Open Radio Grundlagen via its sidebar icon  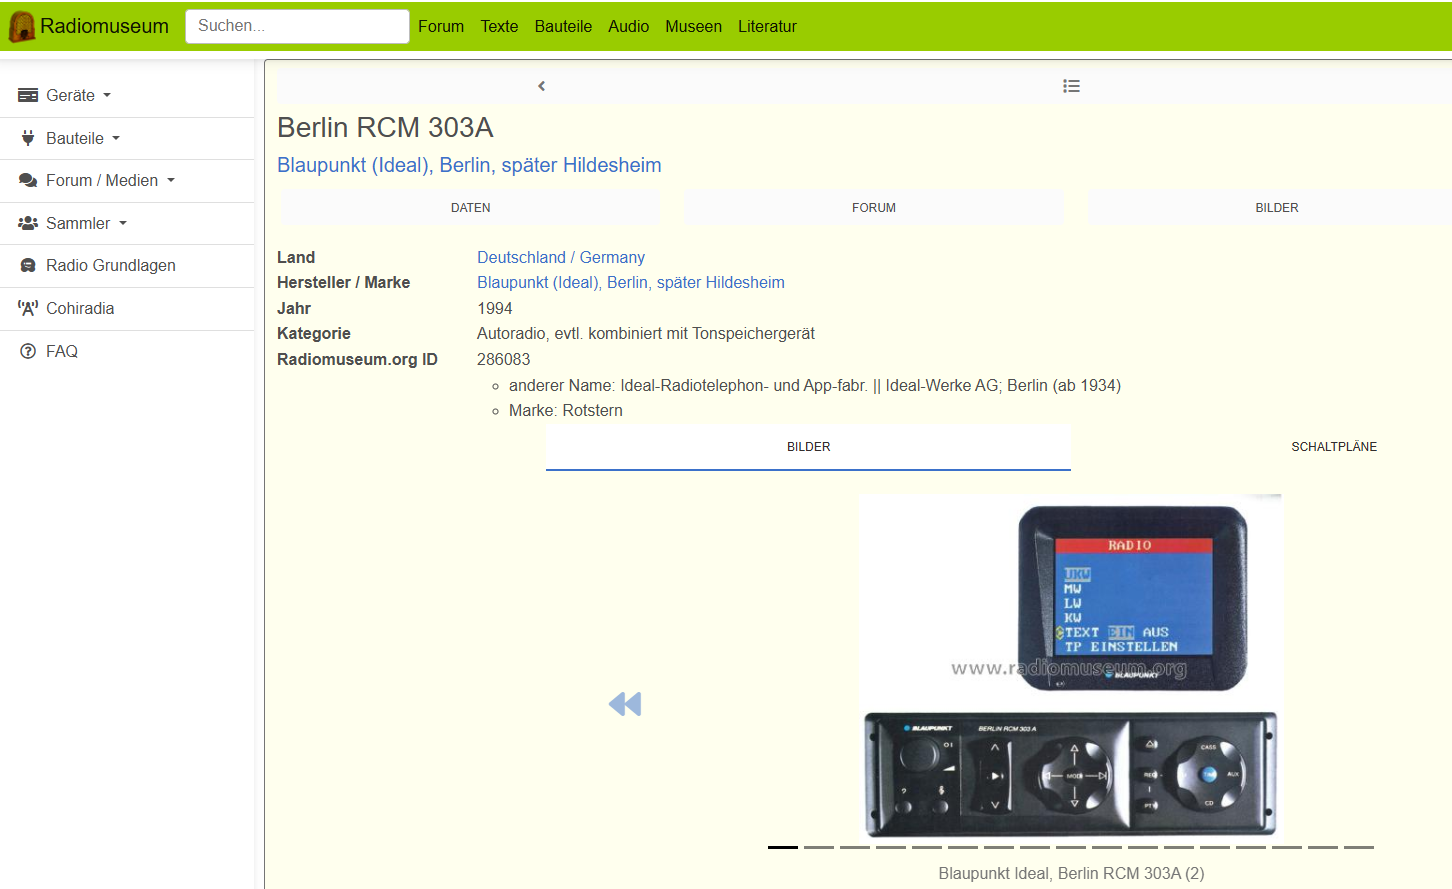[28, 266]
